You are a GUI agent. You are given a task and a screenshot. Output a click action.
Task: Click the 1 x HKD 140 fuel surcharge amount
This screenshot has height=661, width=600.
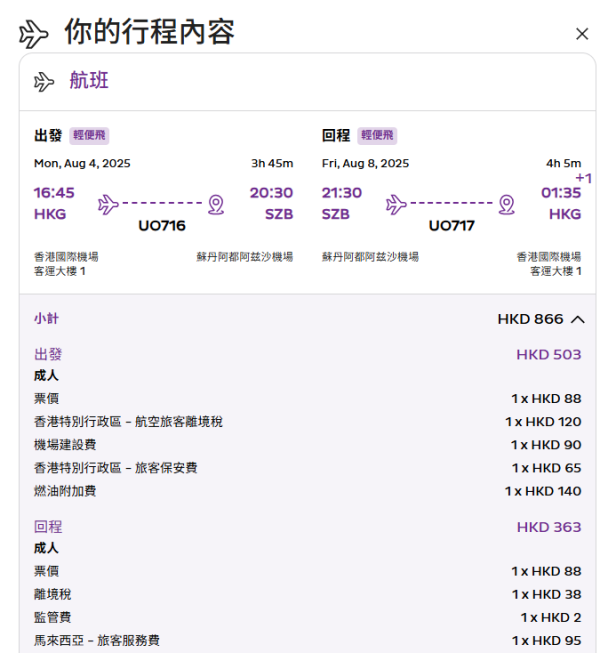coord(543,492)
